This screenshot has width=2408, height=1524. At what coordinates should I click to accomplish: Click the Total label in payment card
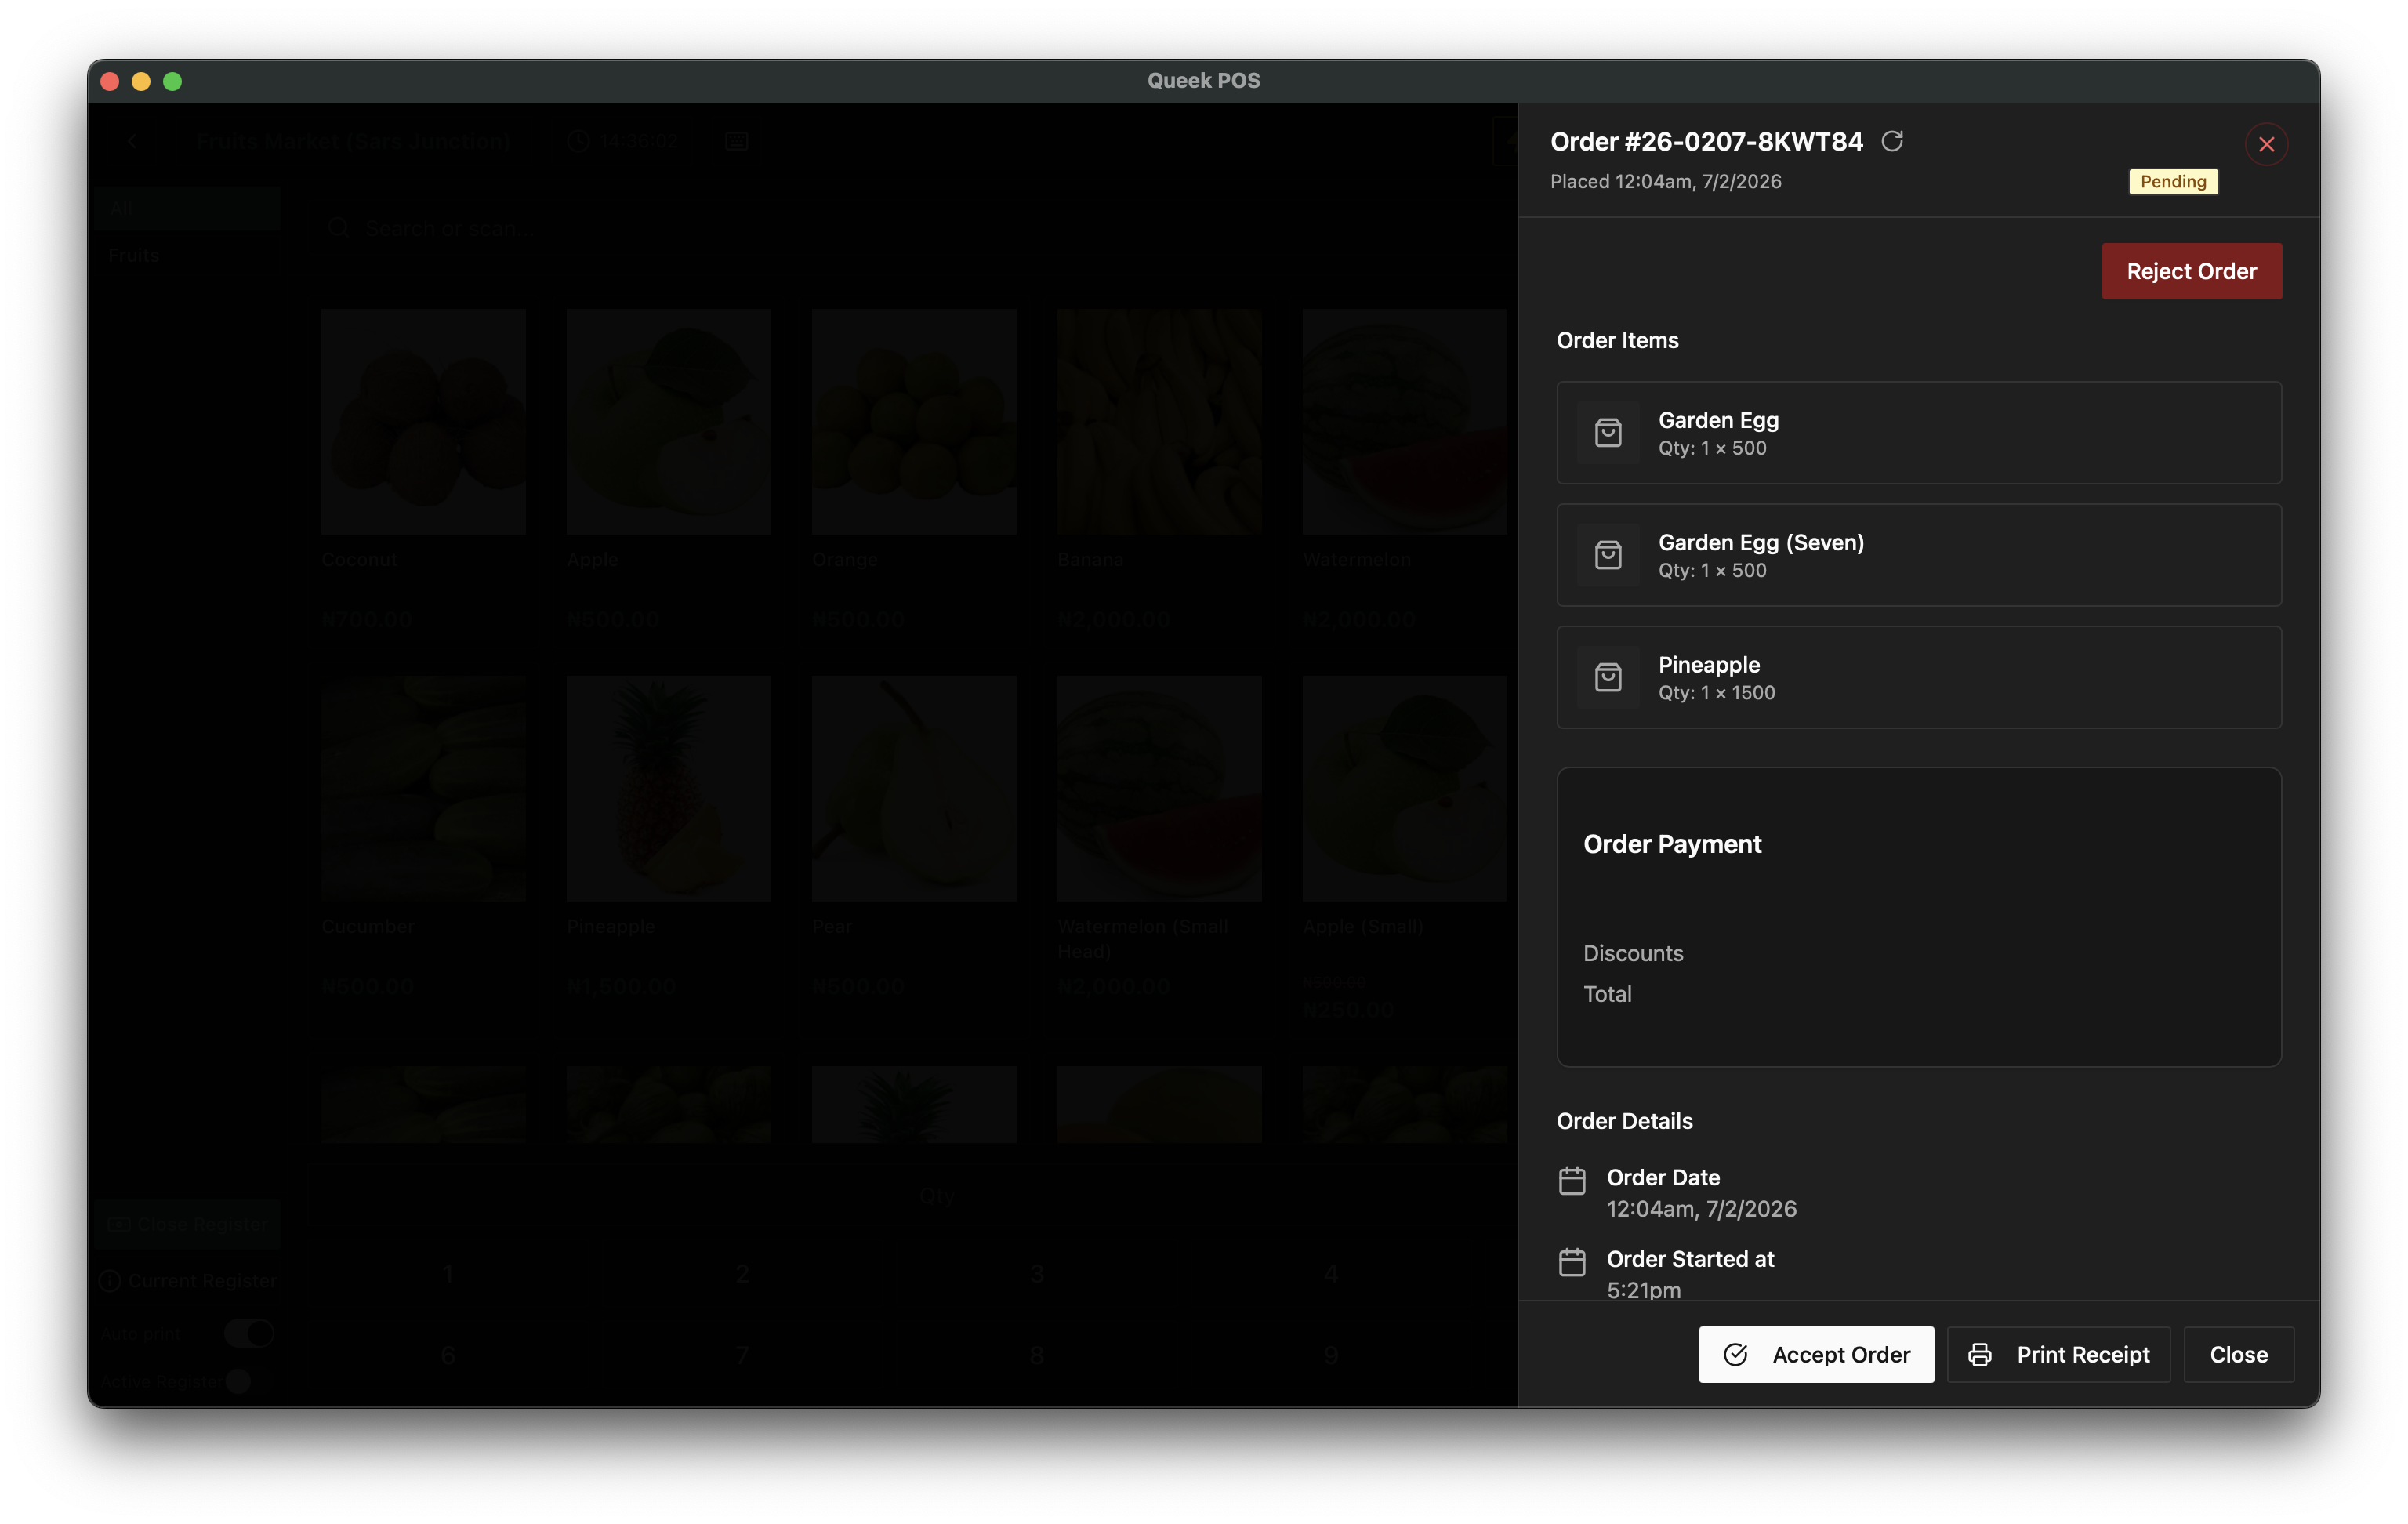point(1607,994)
